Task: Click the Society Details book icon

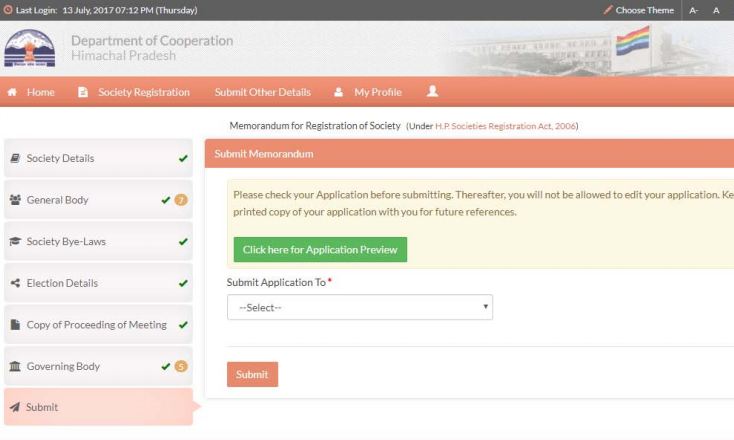Action: point(15,158)
